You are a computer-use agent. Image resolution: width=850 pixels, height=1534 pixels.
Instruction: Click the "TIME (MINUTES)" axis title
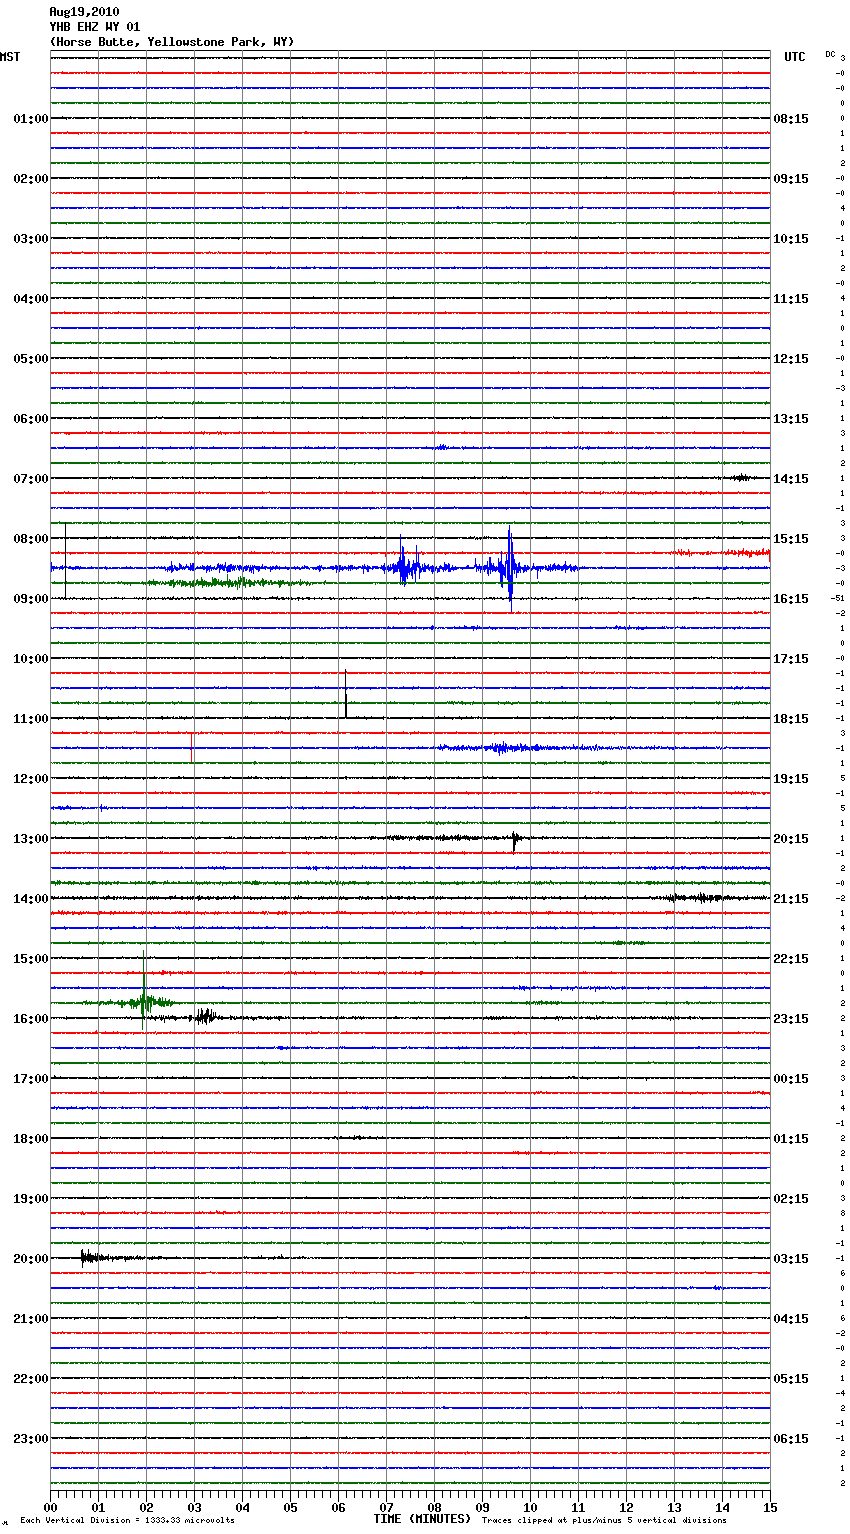(422, 1519)
